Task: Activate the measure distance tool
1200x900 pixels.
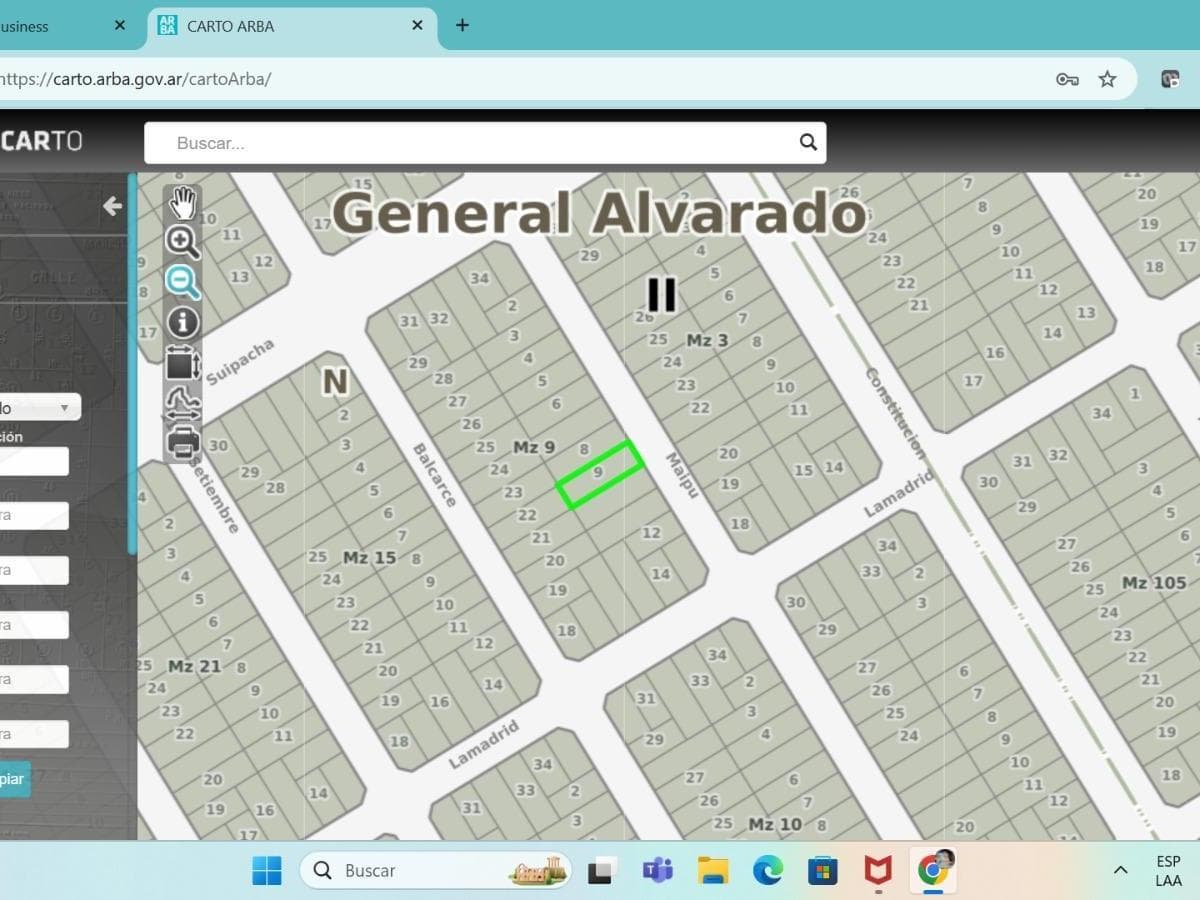Action: [183, 403]
